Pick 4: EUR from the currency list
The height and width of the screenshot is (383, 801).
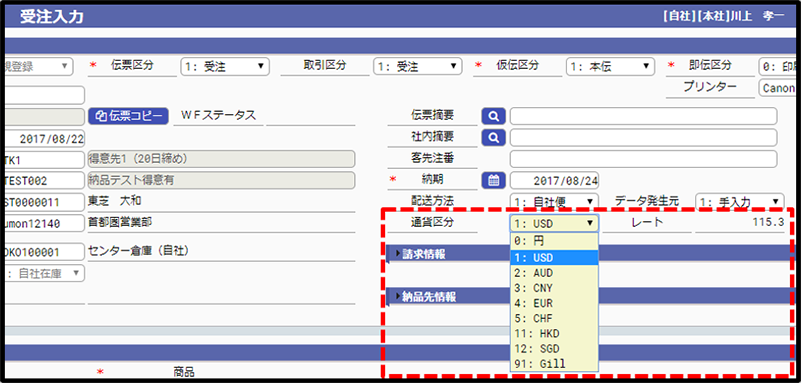(x=554, y=303)
